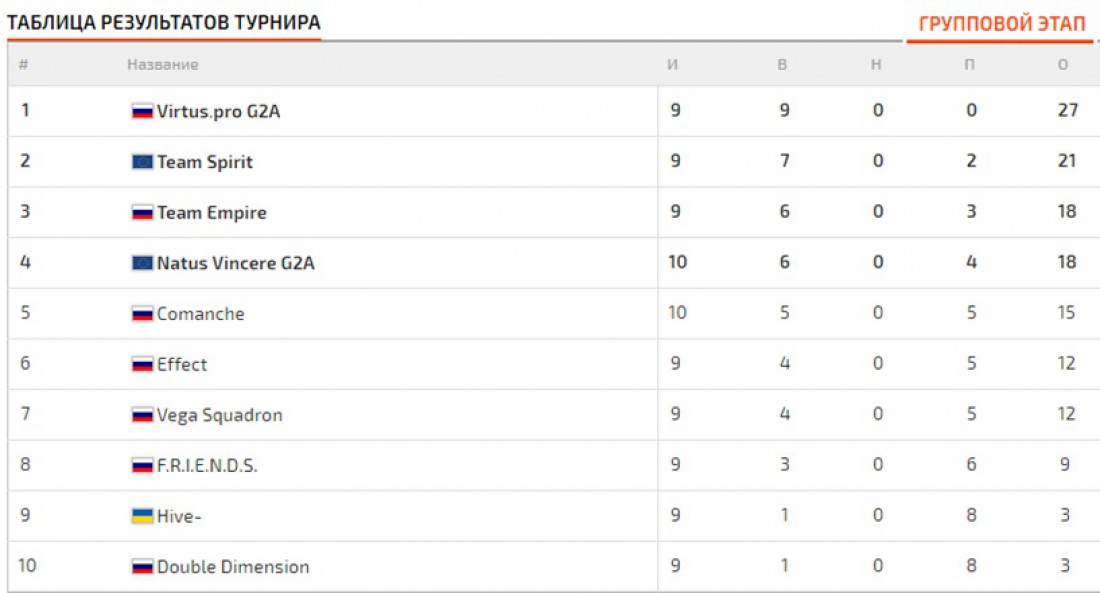Click the flag icon next to Comanche
The width and height of the screenshot is (1100, 593).
(142, 314)
